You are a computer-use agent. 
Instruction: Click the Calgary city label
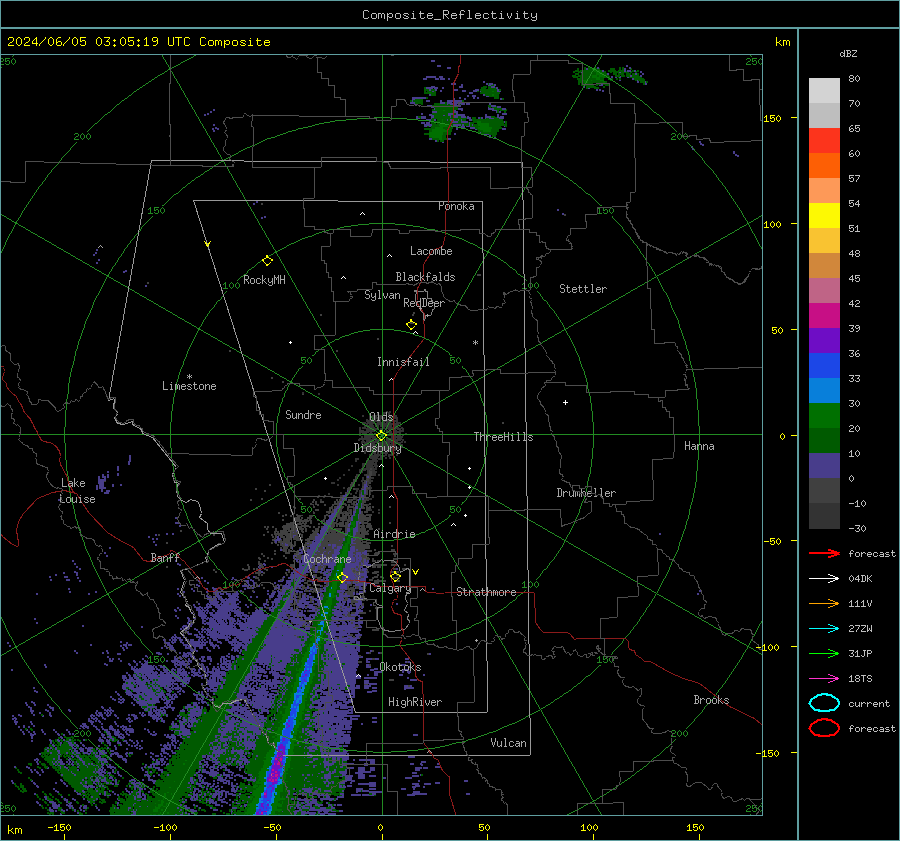390,588
